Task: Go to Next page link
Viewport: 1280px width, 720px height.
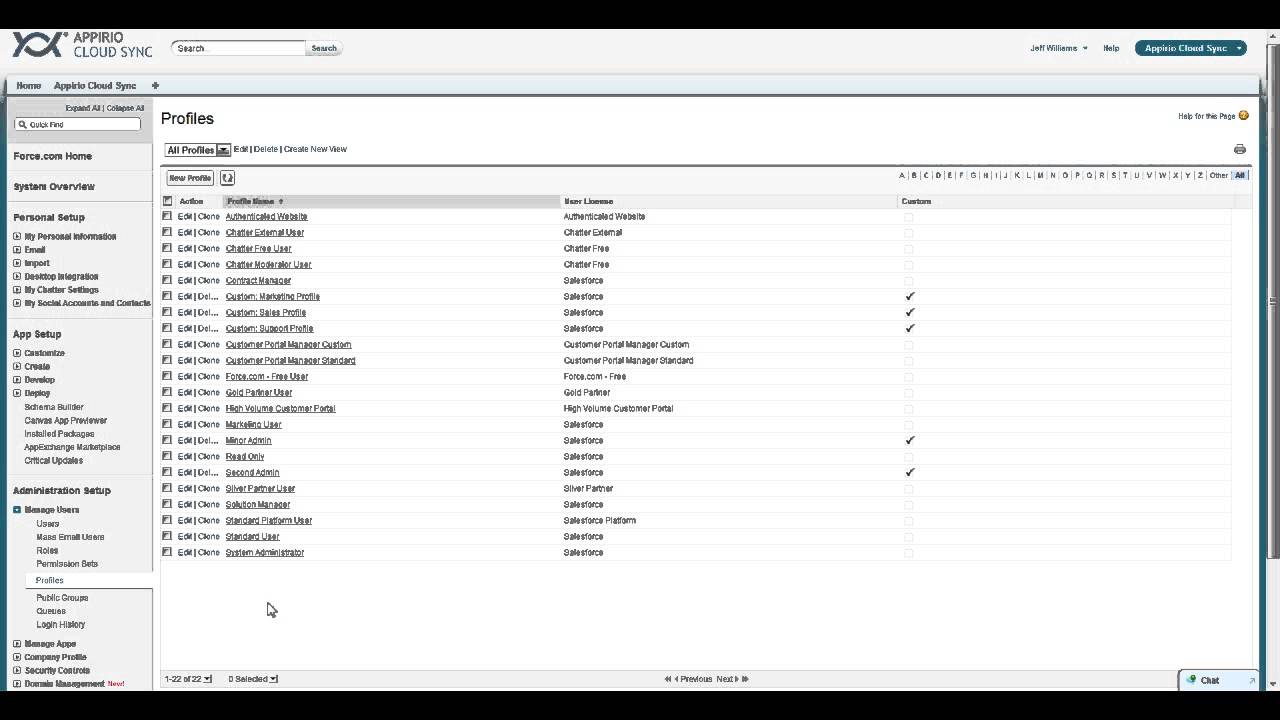Action: (726, 679)
